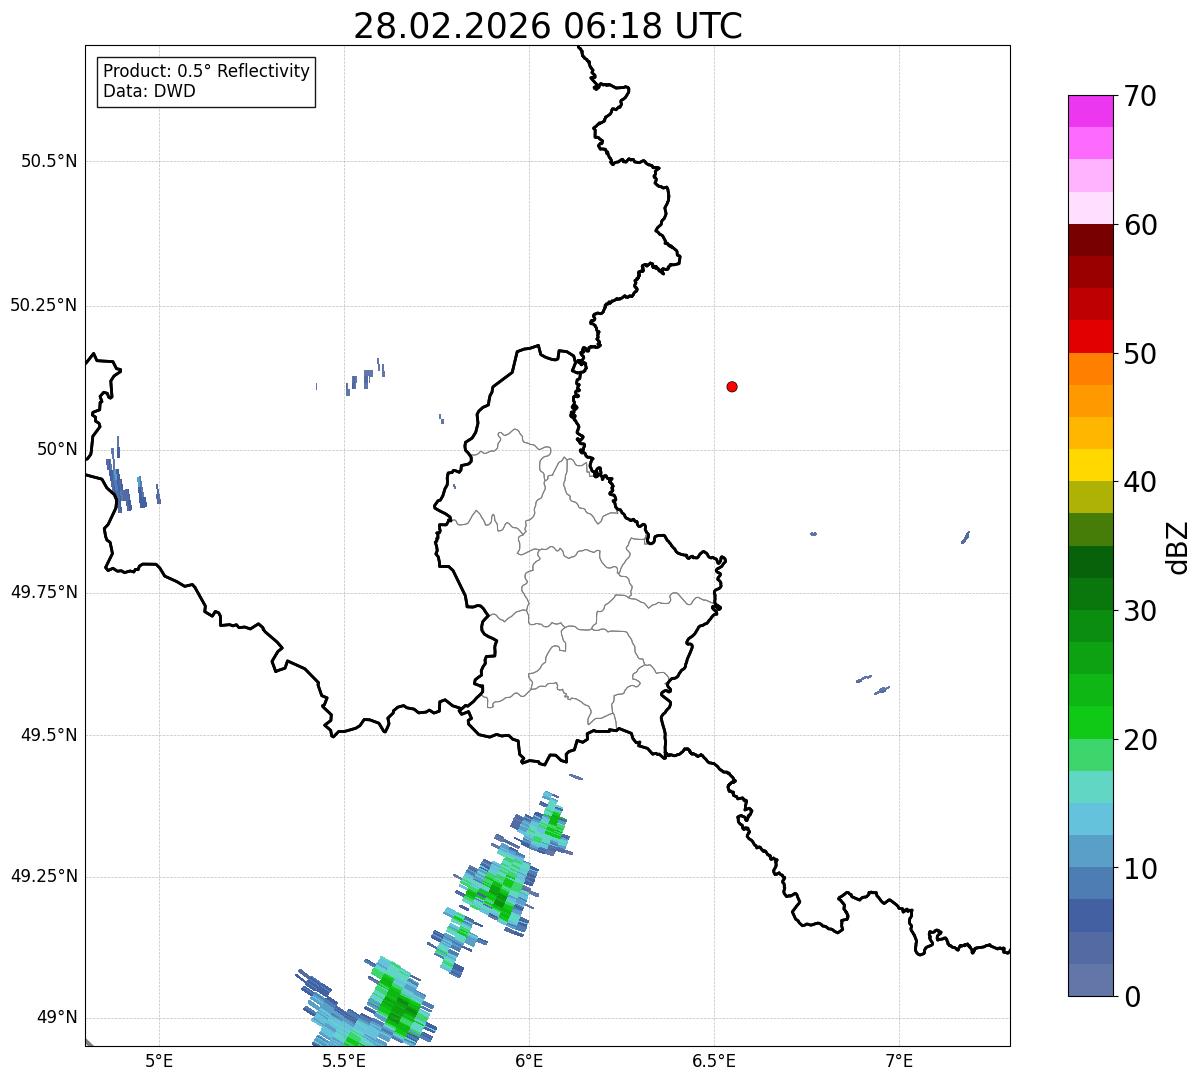
Task: Click the 49.5°N latitude label
Action: tap(49, 735)
